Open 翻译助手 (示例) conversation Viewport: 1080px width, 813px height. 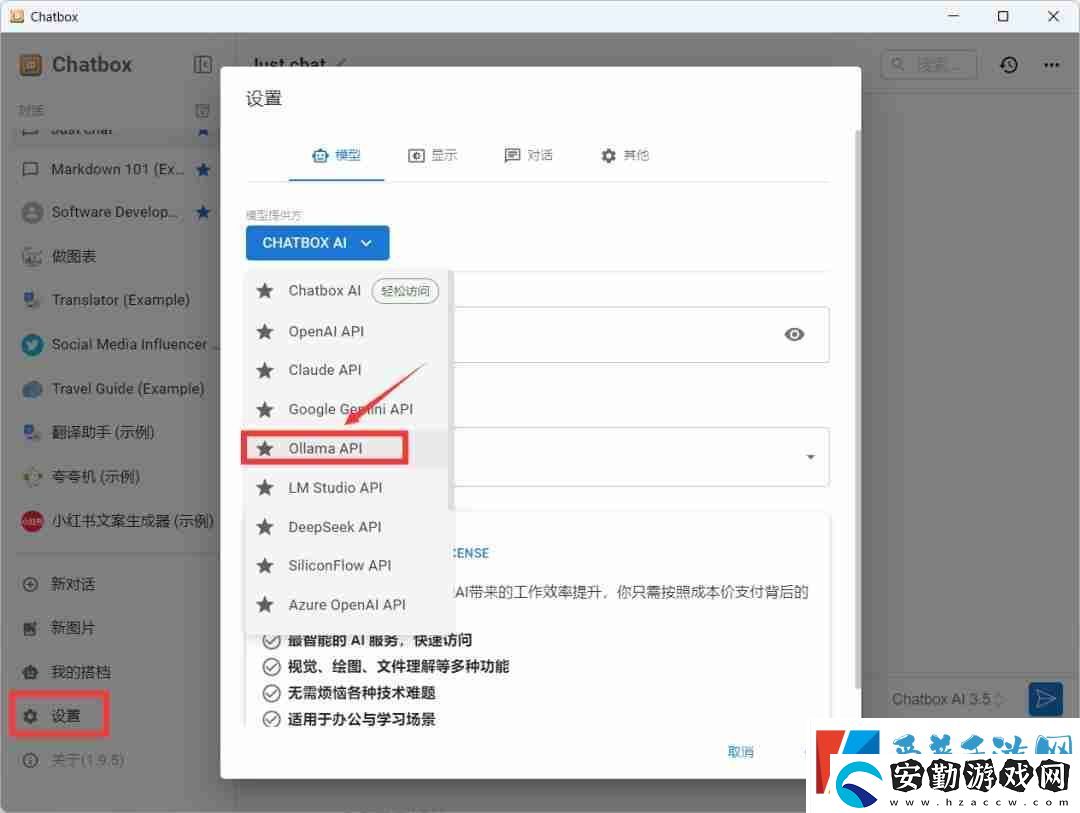coord(116,432)
